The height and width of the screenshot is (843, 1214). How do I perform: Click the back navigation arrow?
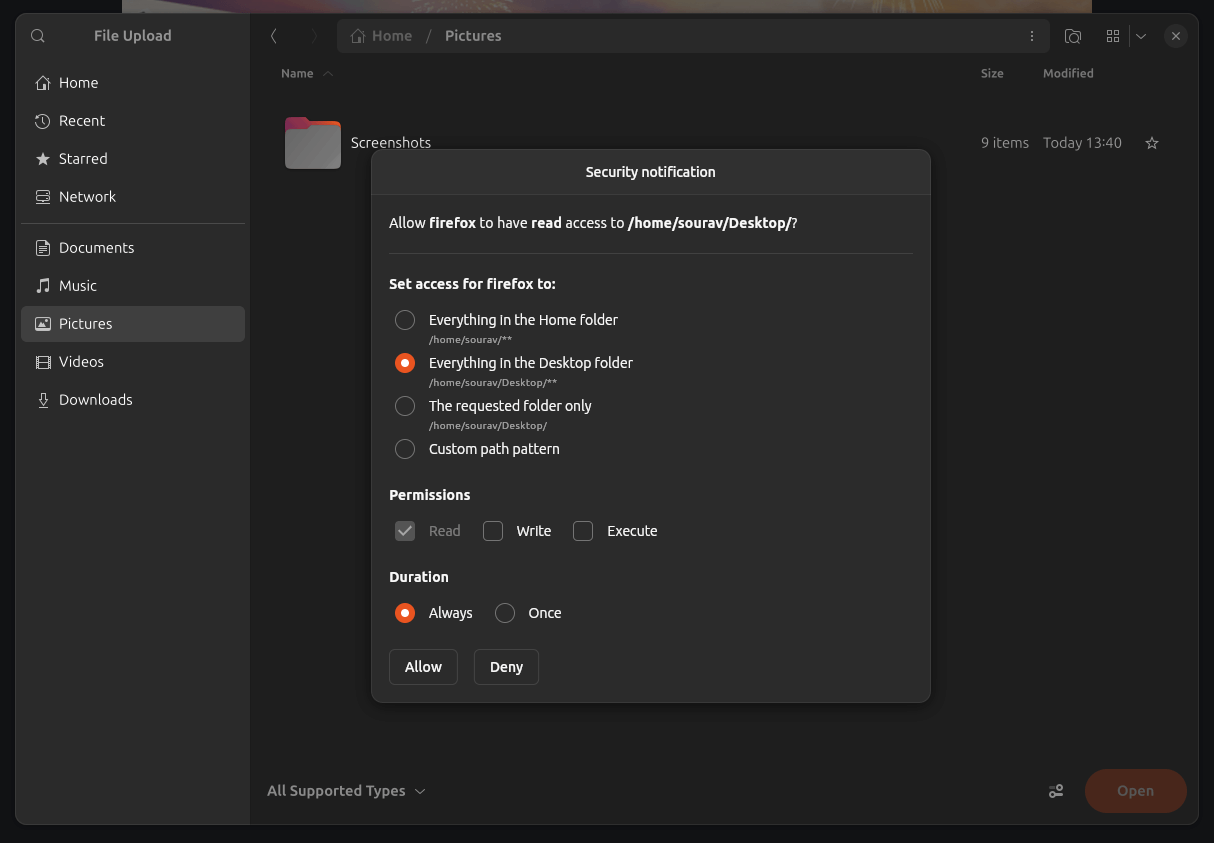pos(274,36)
